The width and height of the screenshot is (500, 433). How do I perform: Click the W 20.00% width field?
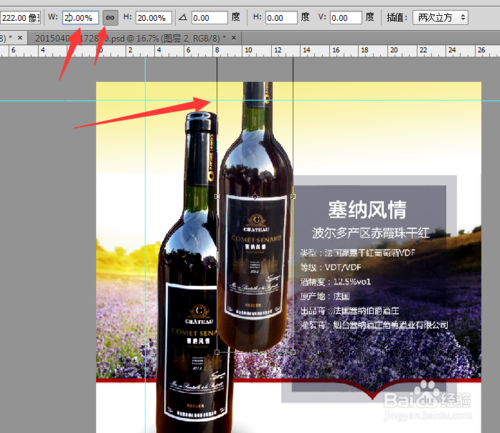80,18
